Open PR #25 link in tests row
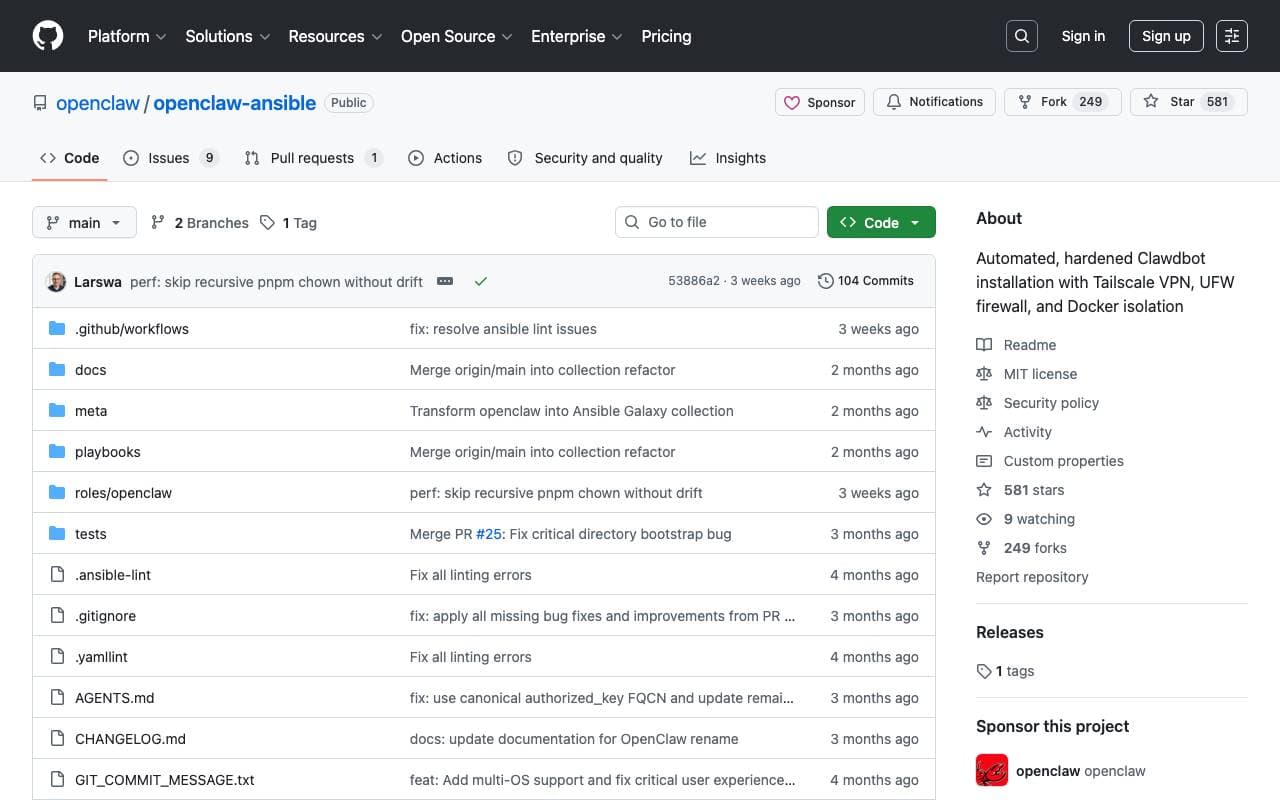 (489, 534)
